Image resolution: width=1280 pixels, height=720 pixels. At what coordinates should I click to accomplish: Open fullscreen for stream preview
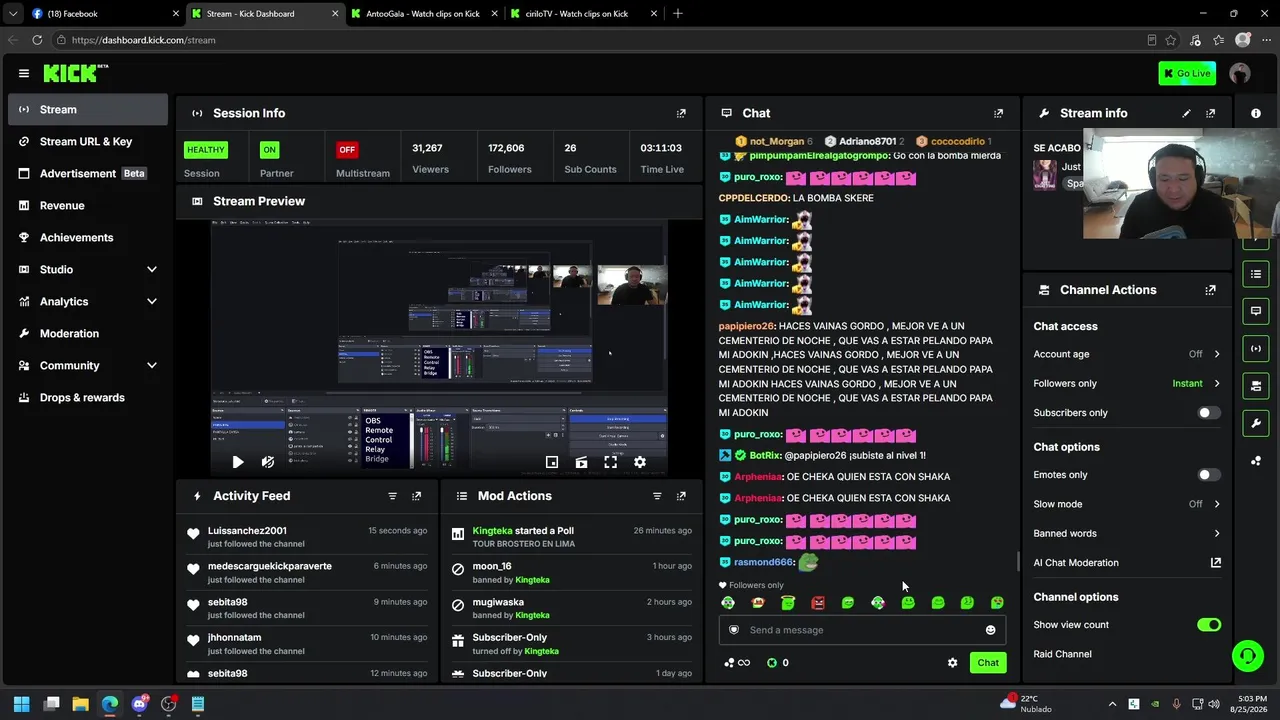click(610, 462)
